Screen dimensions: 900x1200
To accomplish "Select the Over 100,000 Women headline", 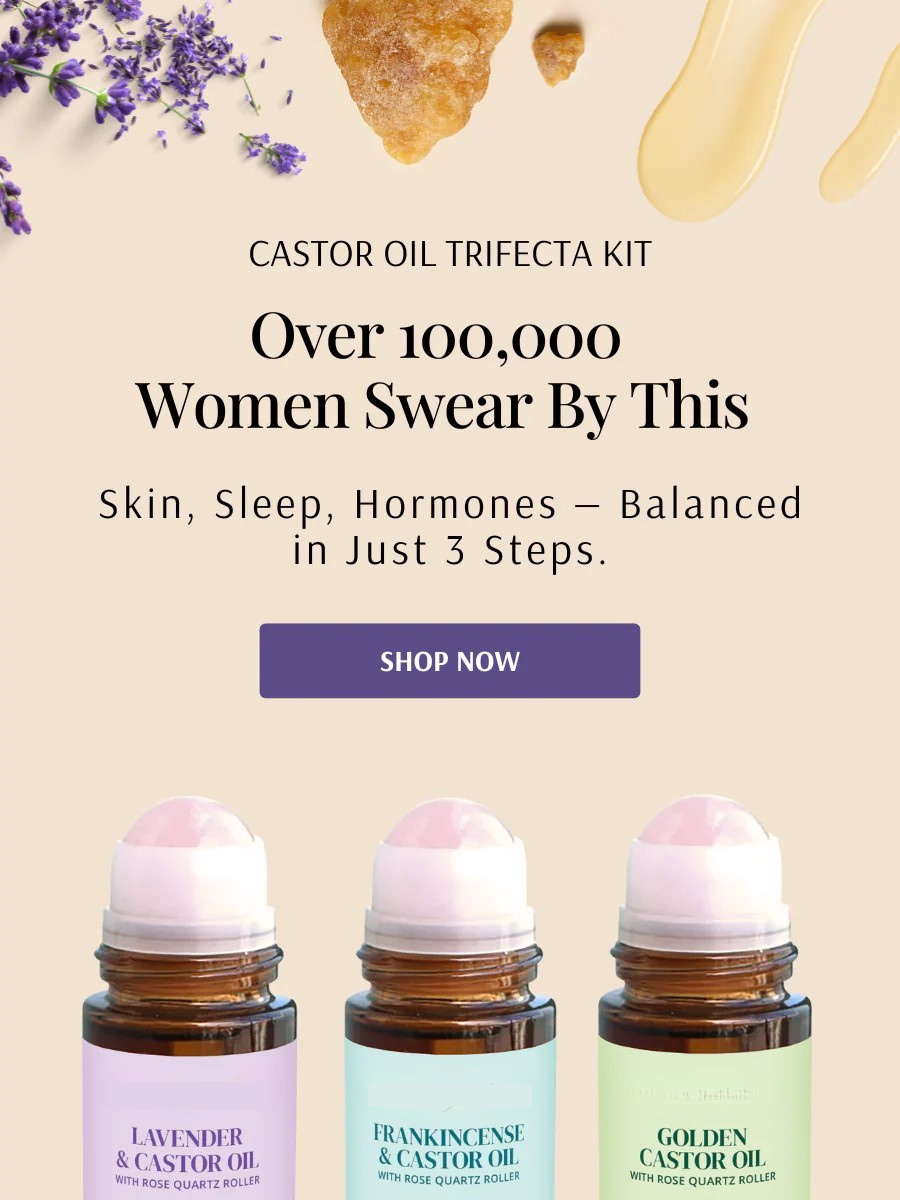I will tap(443, 371).
